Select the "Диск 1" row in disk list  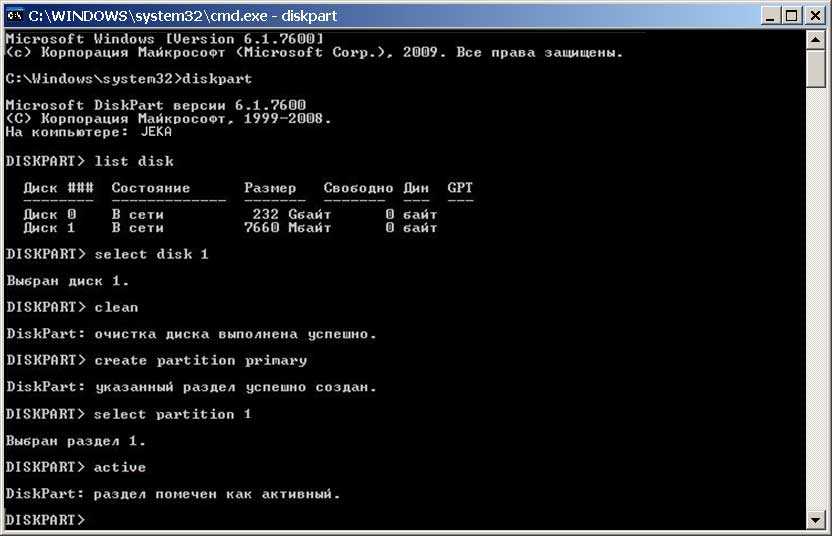point(230,228)
